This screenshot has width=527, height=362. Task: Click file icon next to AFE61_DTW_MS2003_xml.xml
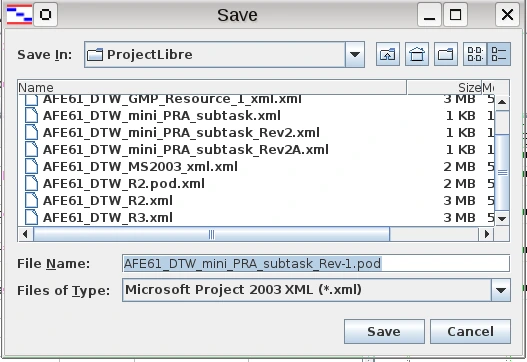(32, 166)
